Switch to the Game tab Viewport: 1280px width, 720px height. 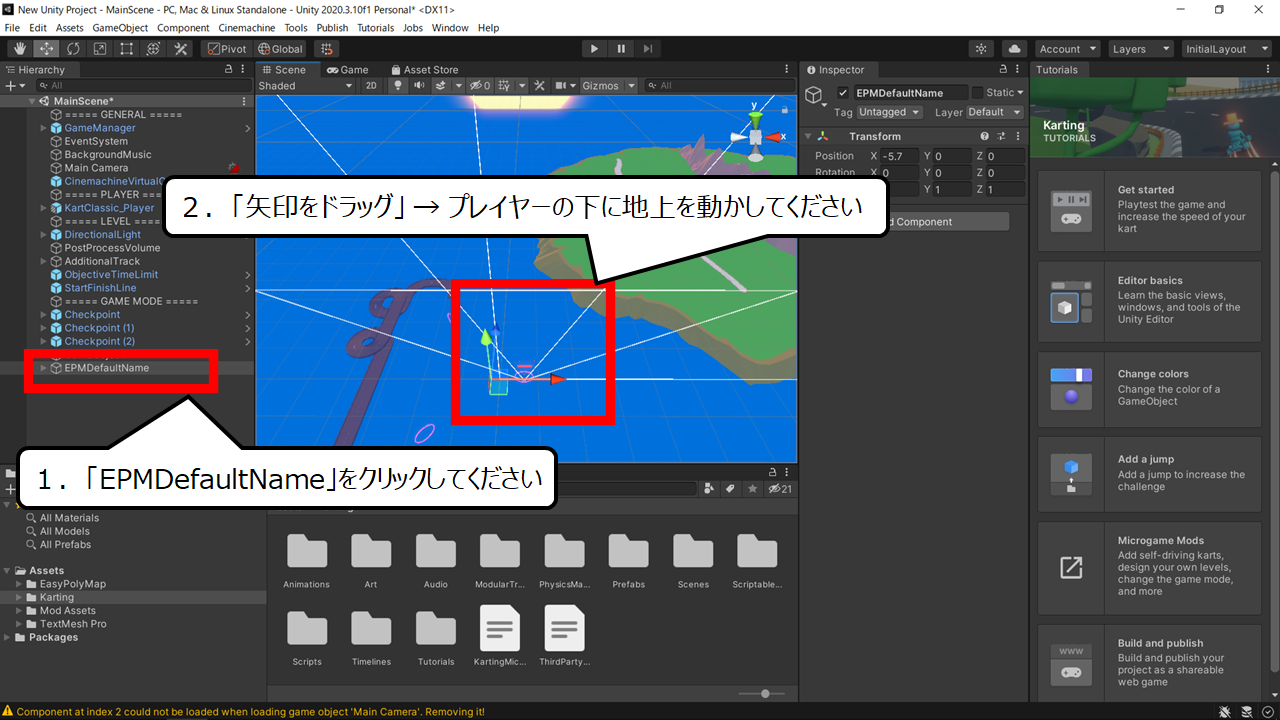[x=347, y=70]
